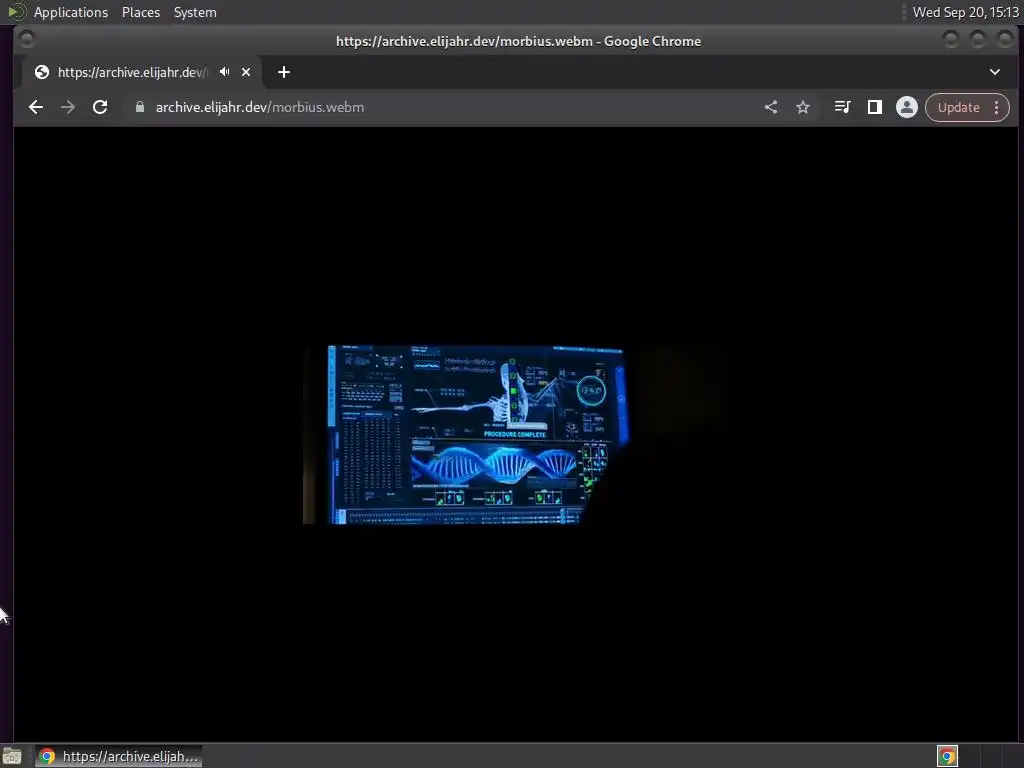Open the Chrome profile avatar

tap(906, 107)
